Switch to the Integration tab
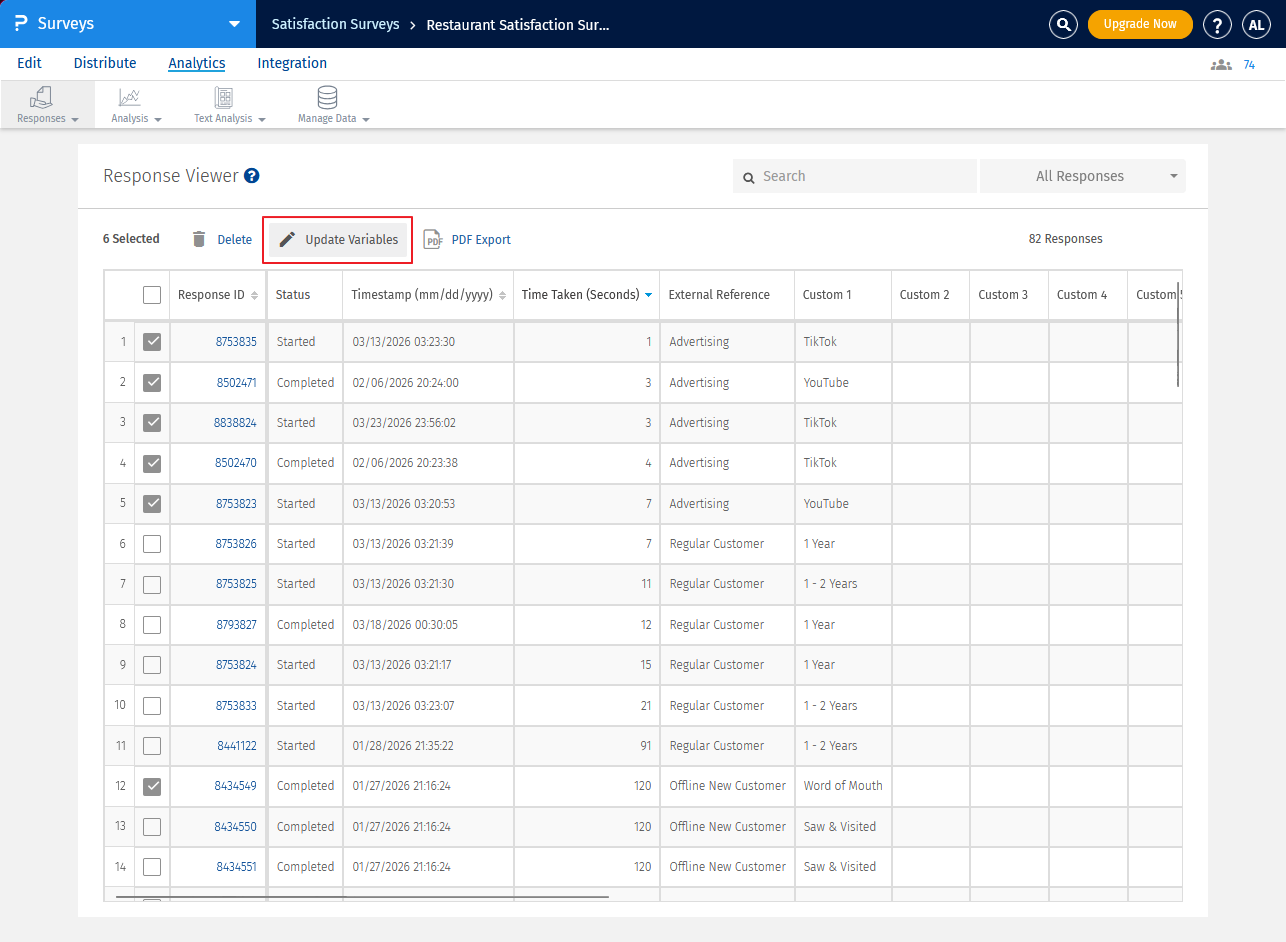 click(x=292, y=63)
